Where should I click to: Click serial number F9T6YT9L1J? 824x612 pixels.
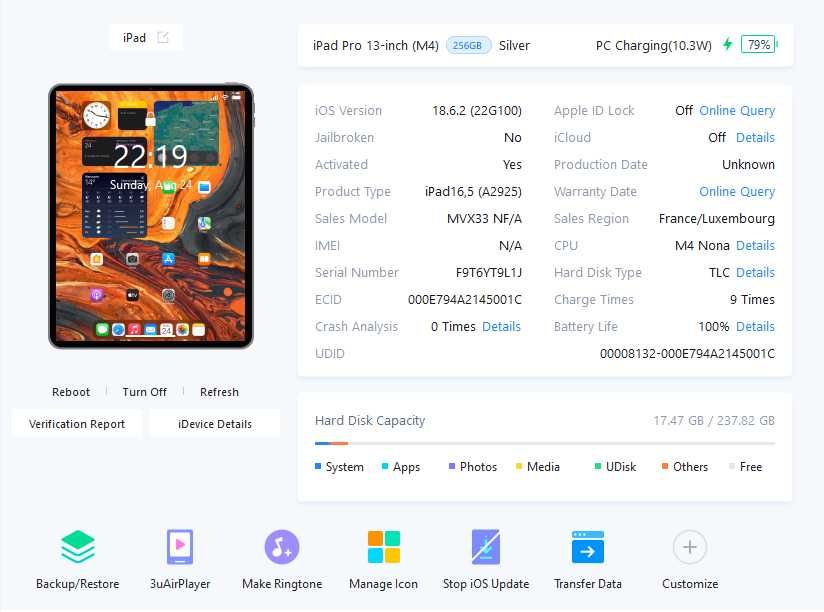pyautogui.click(x=488, y=273)
